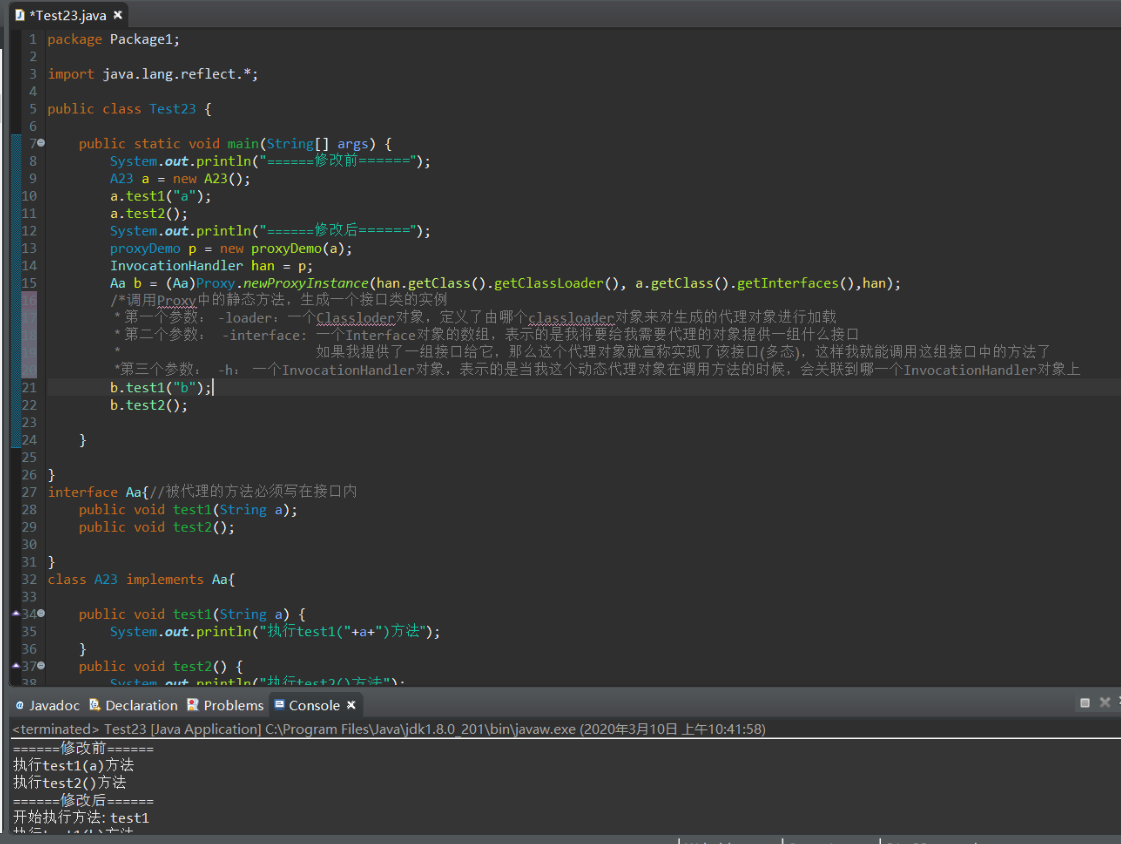This screenshot has width=1121, height=844.
Task: Place cursor at end of b.test1("b") line
Action: point(213,388)
